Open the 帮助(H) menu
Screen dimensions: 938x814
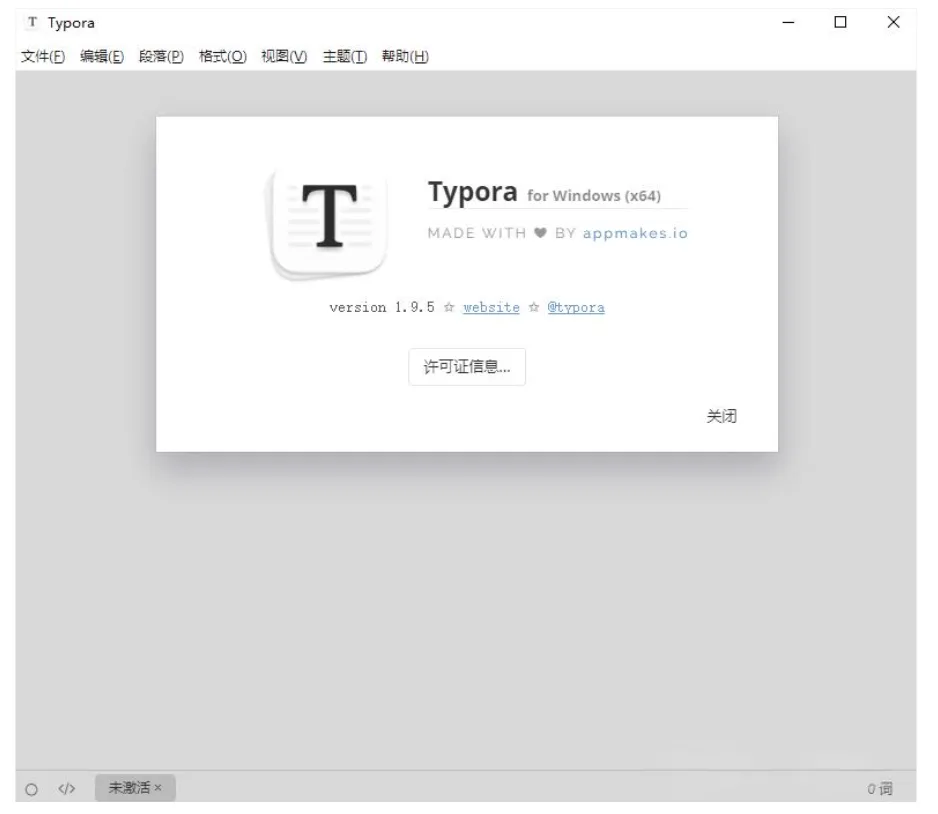point(405,56)
